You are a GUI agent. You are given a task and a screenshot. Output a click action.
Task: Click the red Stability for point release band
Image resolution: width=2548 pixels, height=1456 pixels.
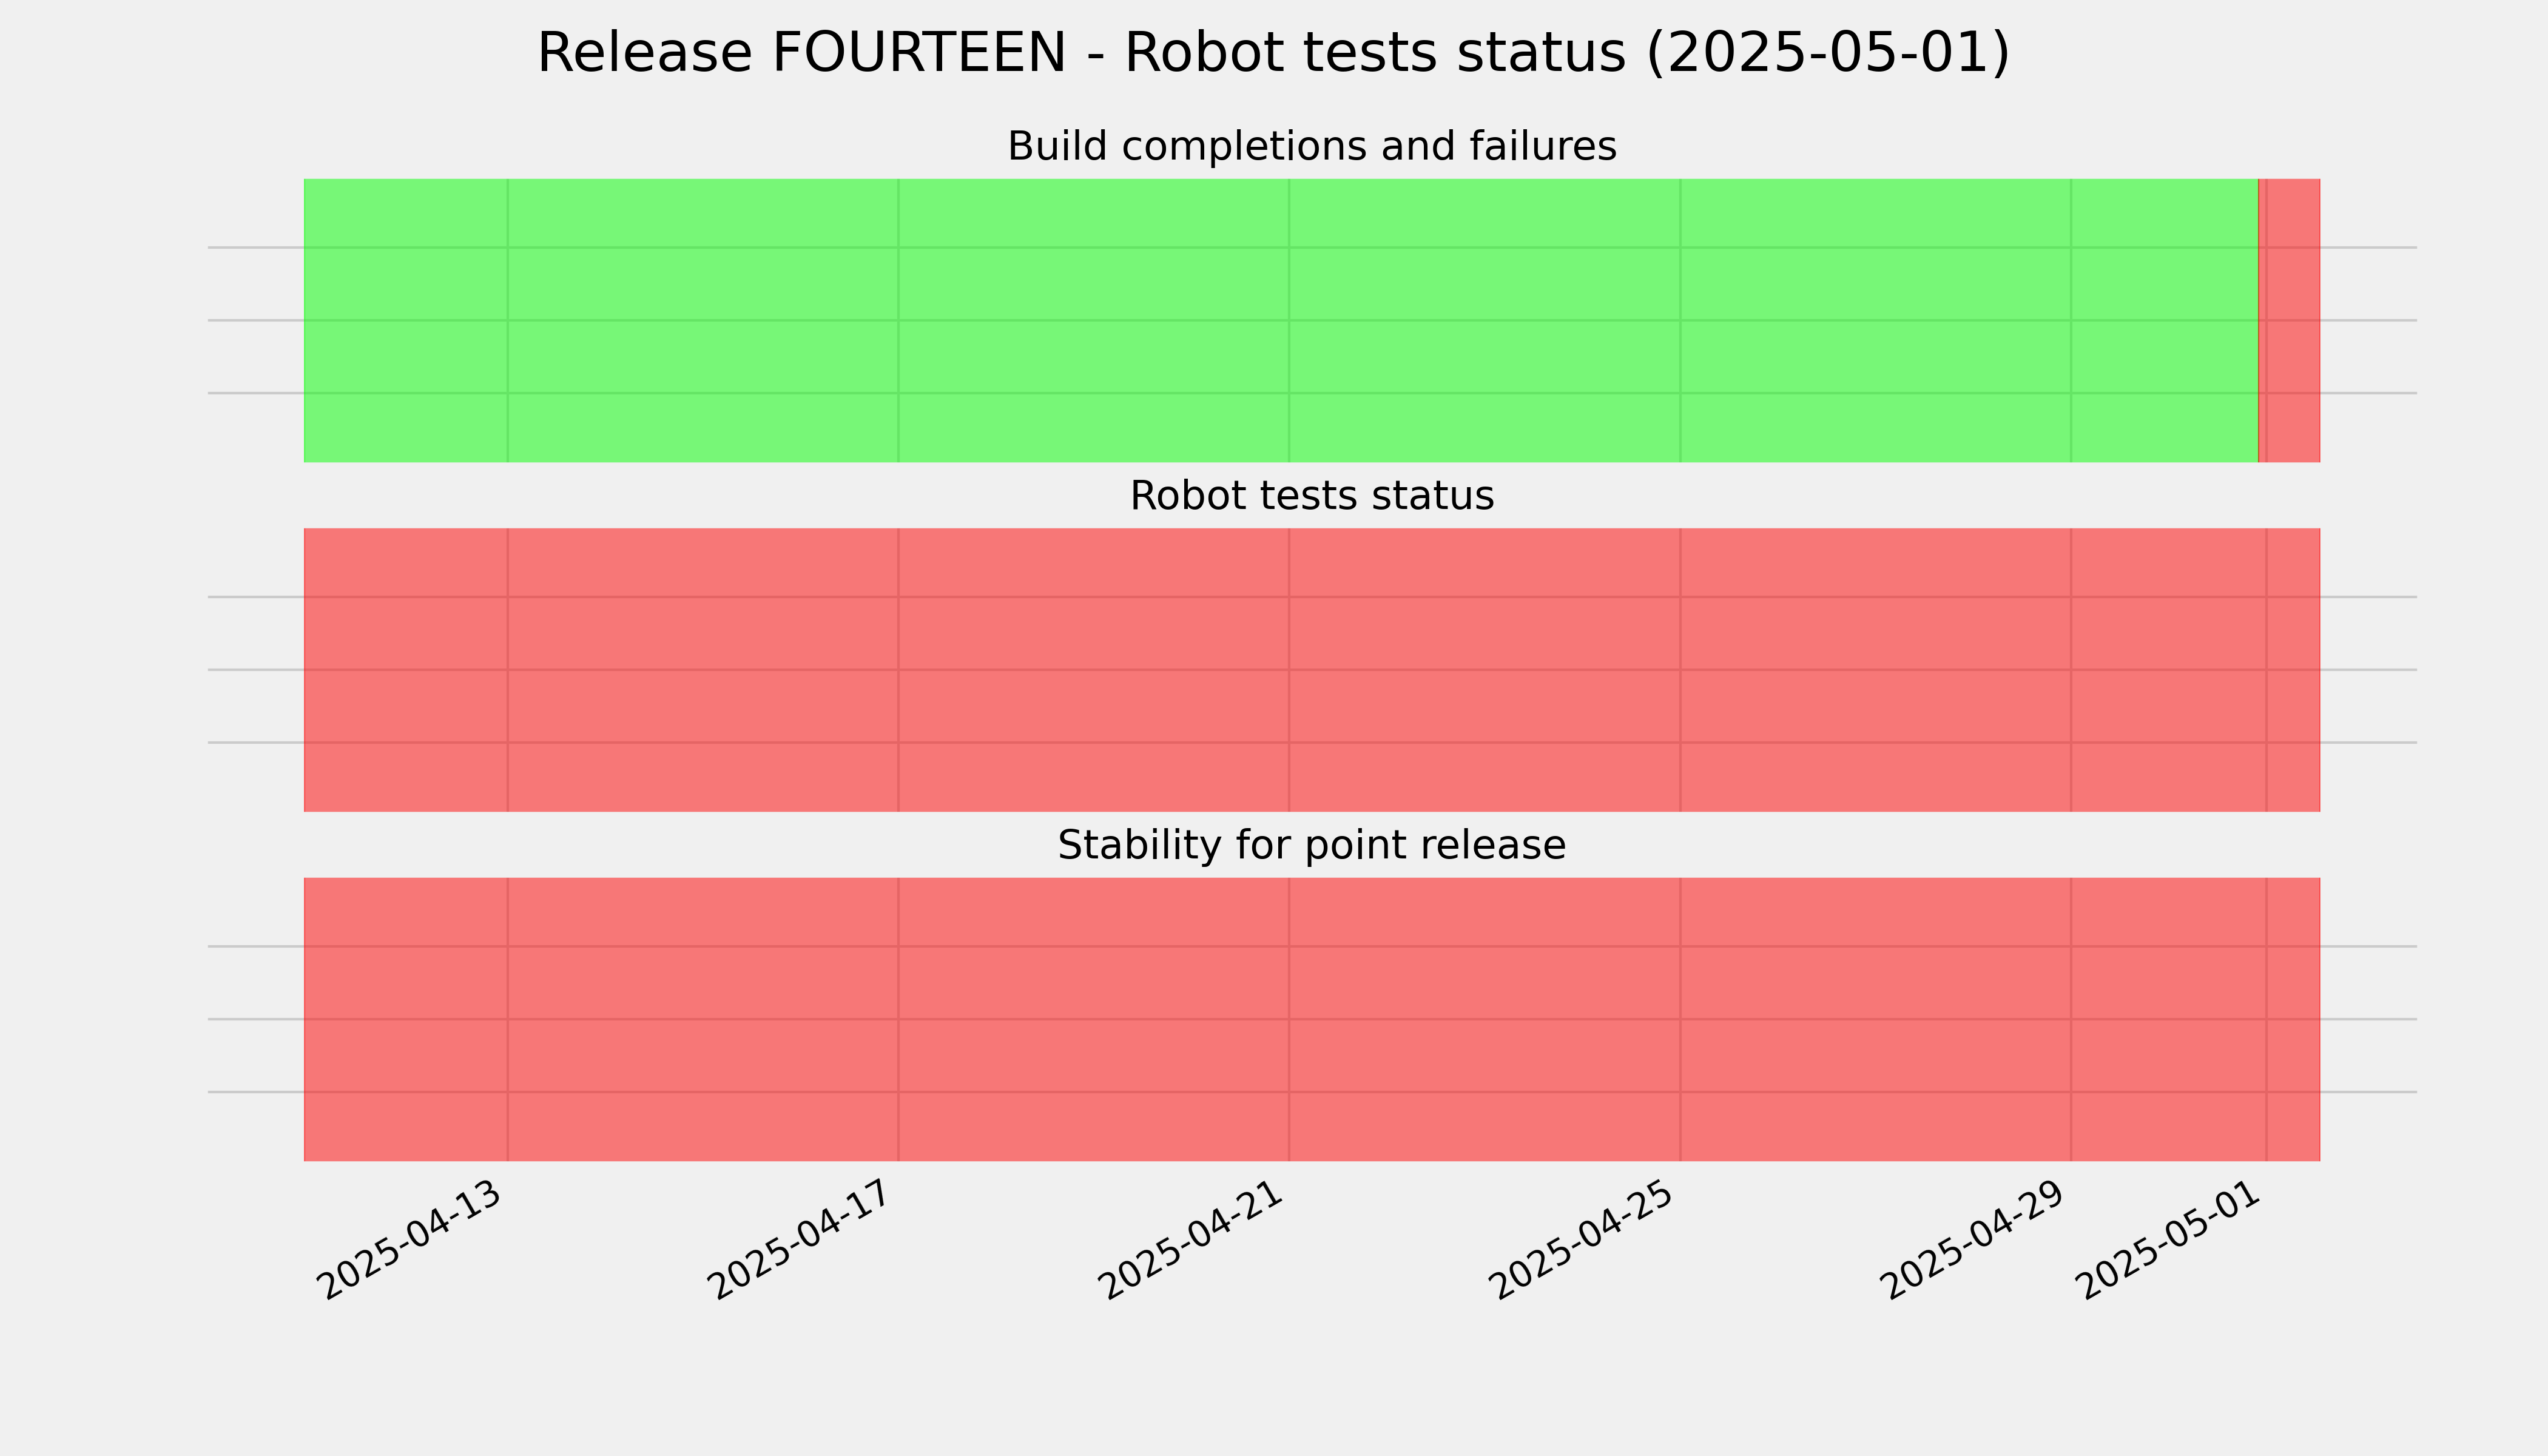coord(1312,1019)
